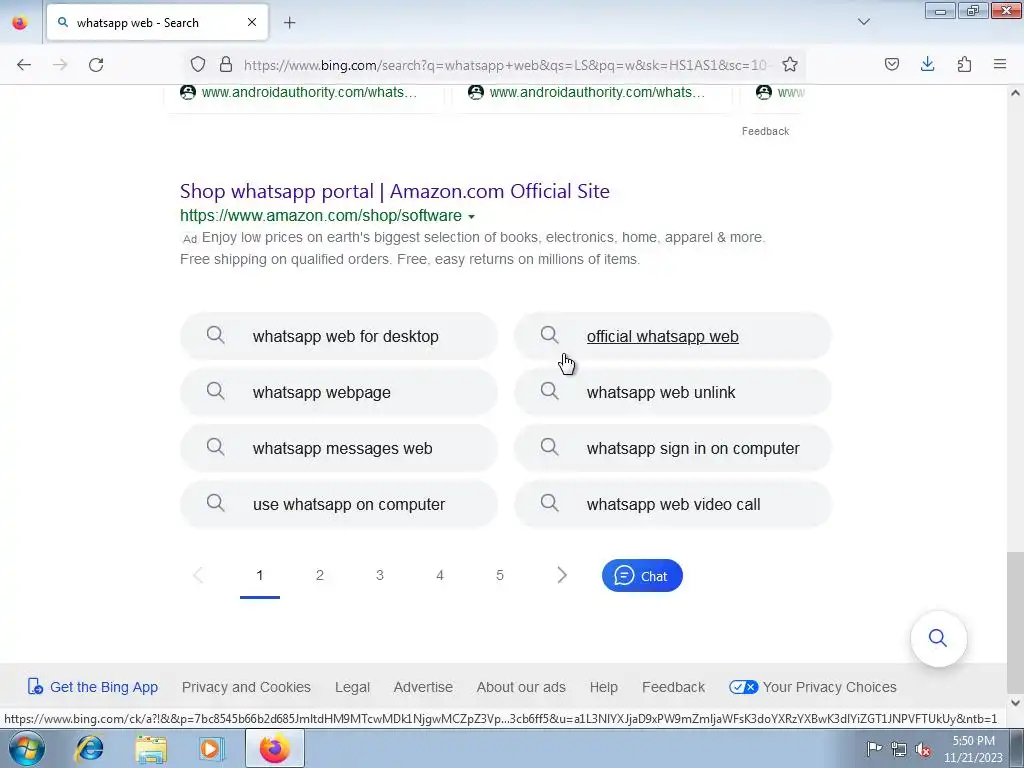Launch Internet Explorer from taskbar
The width and height of the screenshot is (1024, 768).
89,748
